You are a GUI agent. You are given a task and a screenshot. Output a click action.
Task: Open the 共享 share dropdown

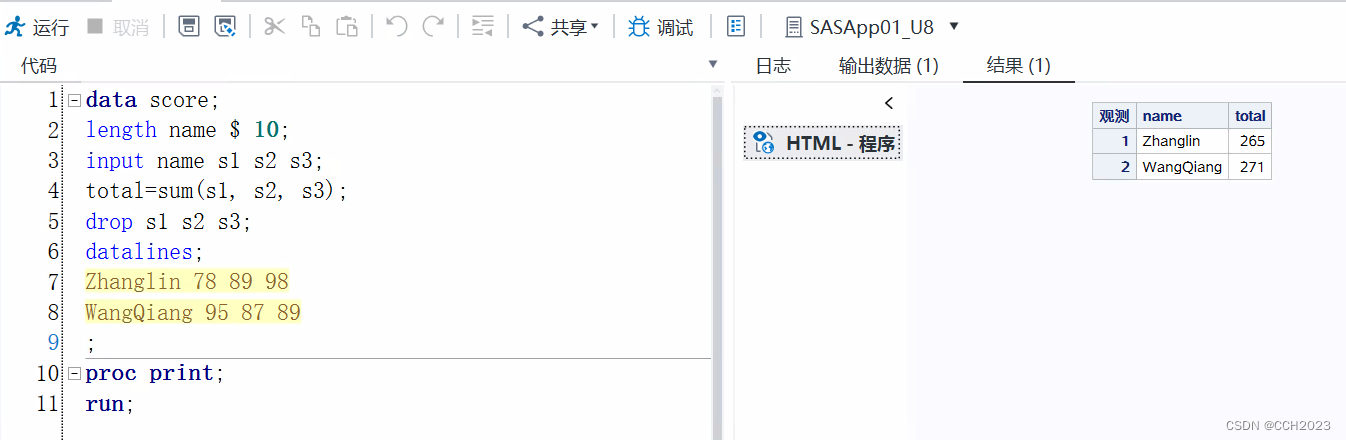[x=561, y=27]
